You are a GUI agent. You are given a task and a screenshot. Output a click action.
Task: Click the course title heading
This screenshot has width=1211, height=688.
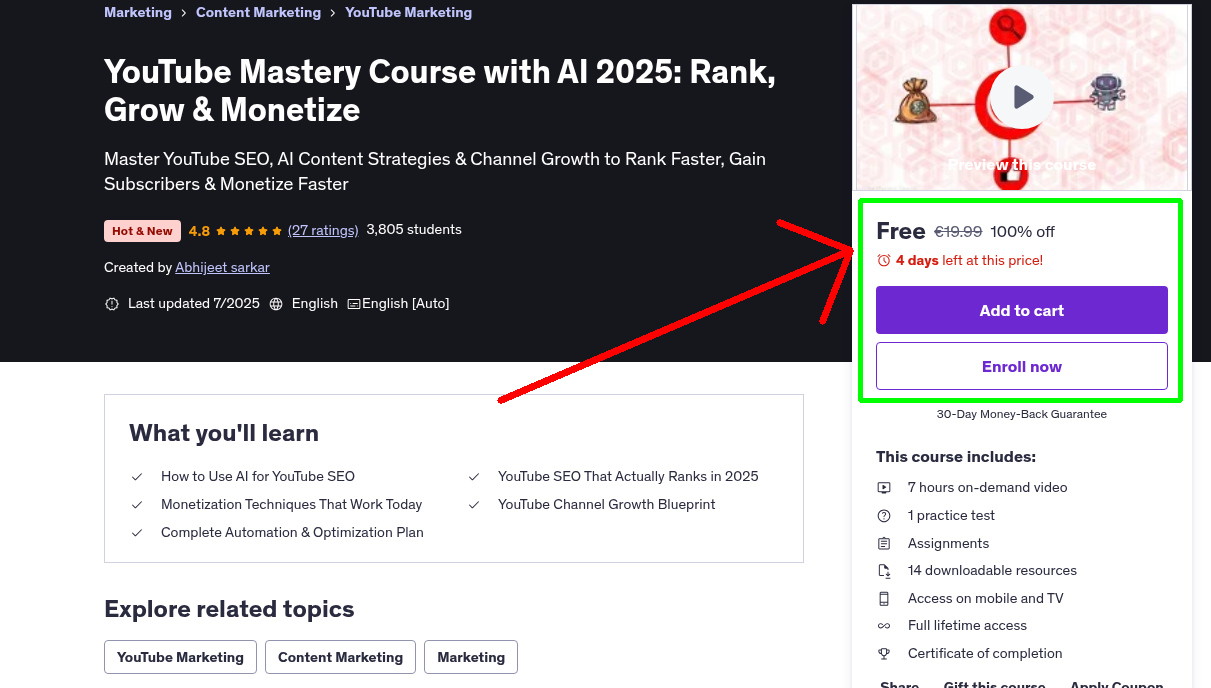[x=440, y=90]
